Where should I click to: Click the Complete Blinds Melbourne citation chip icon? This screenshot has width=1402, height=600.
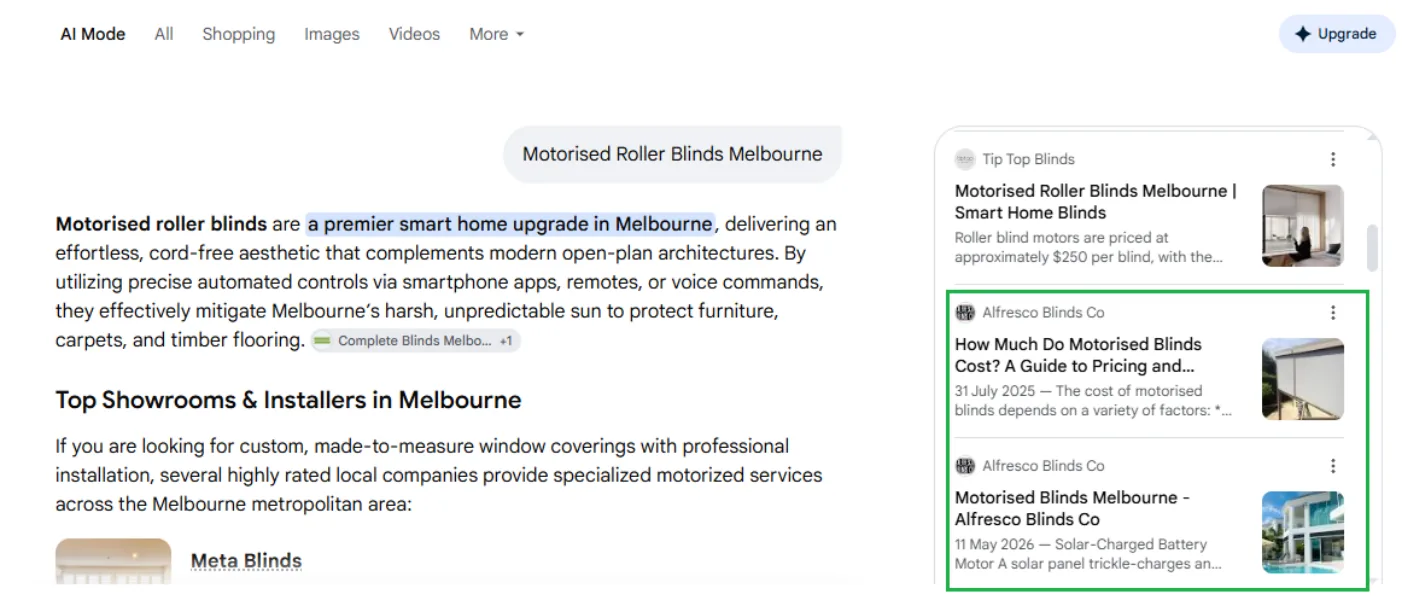point(322,341)
